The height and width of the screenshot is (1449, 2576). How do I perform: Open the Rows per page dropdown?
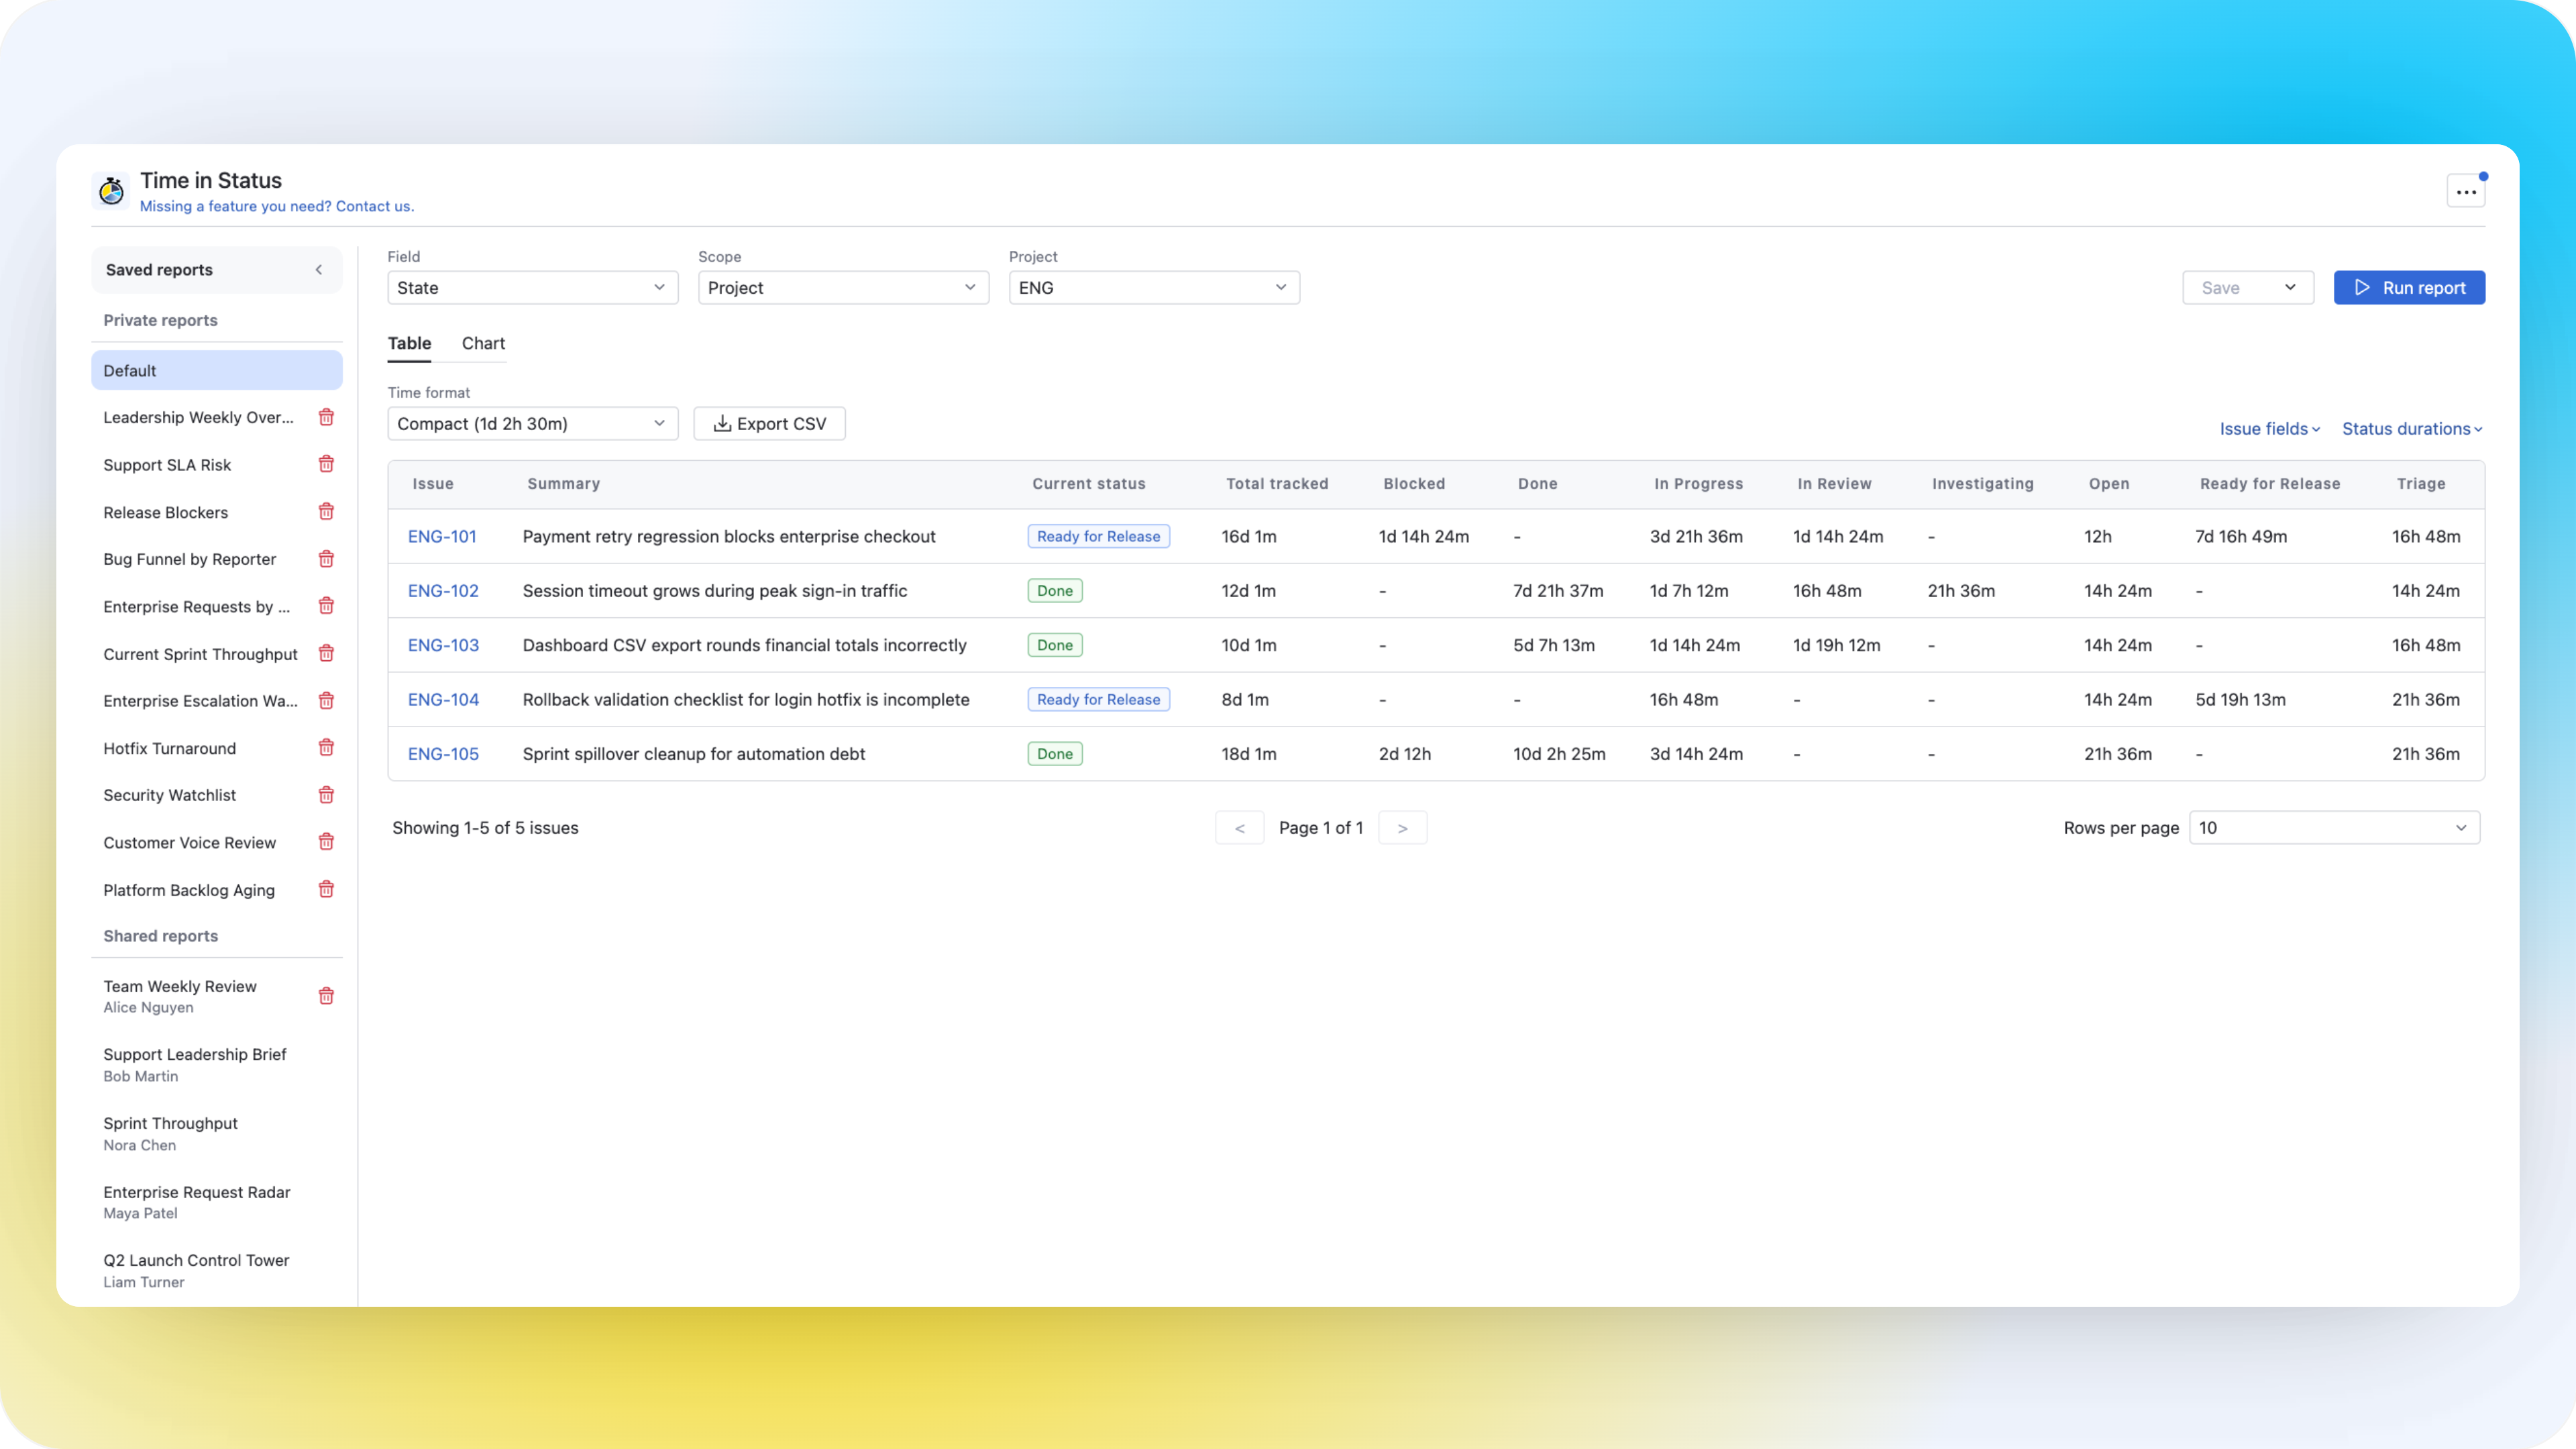point(2334,827)
